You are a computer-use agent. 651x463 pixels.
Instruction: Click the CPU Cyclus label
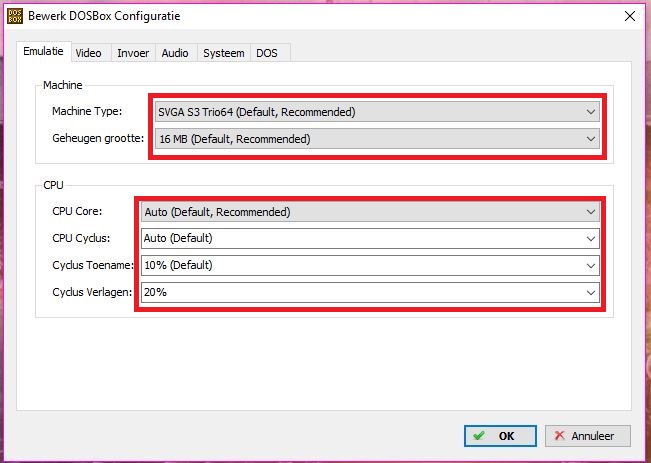pyautogui.click(x=81, y=238)
